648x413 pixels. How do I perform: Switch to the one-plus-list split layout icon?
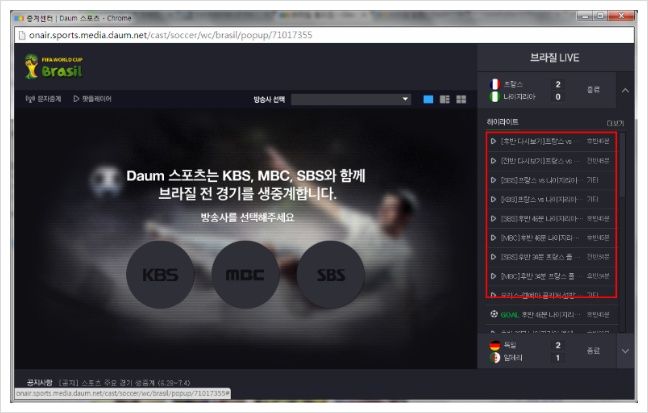[x=445, y=99]
